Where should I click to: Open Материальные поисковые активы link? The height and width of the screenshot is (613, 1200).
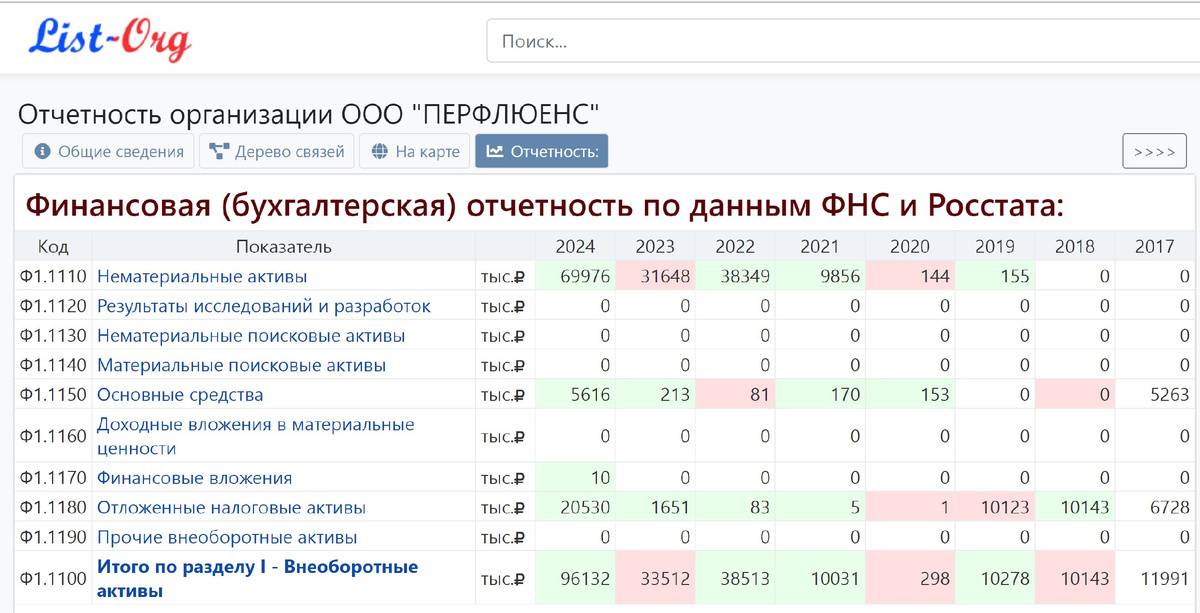pos(241,365)
